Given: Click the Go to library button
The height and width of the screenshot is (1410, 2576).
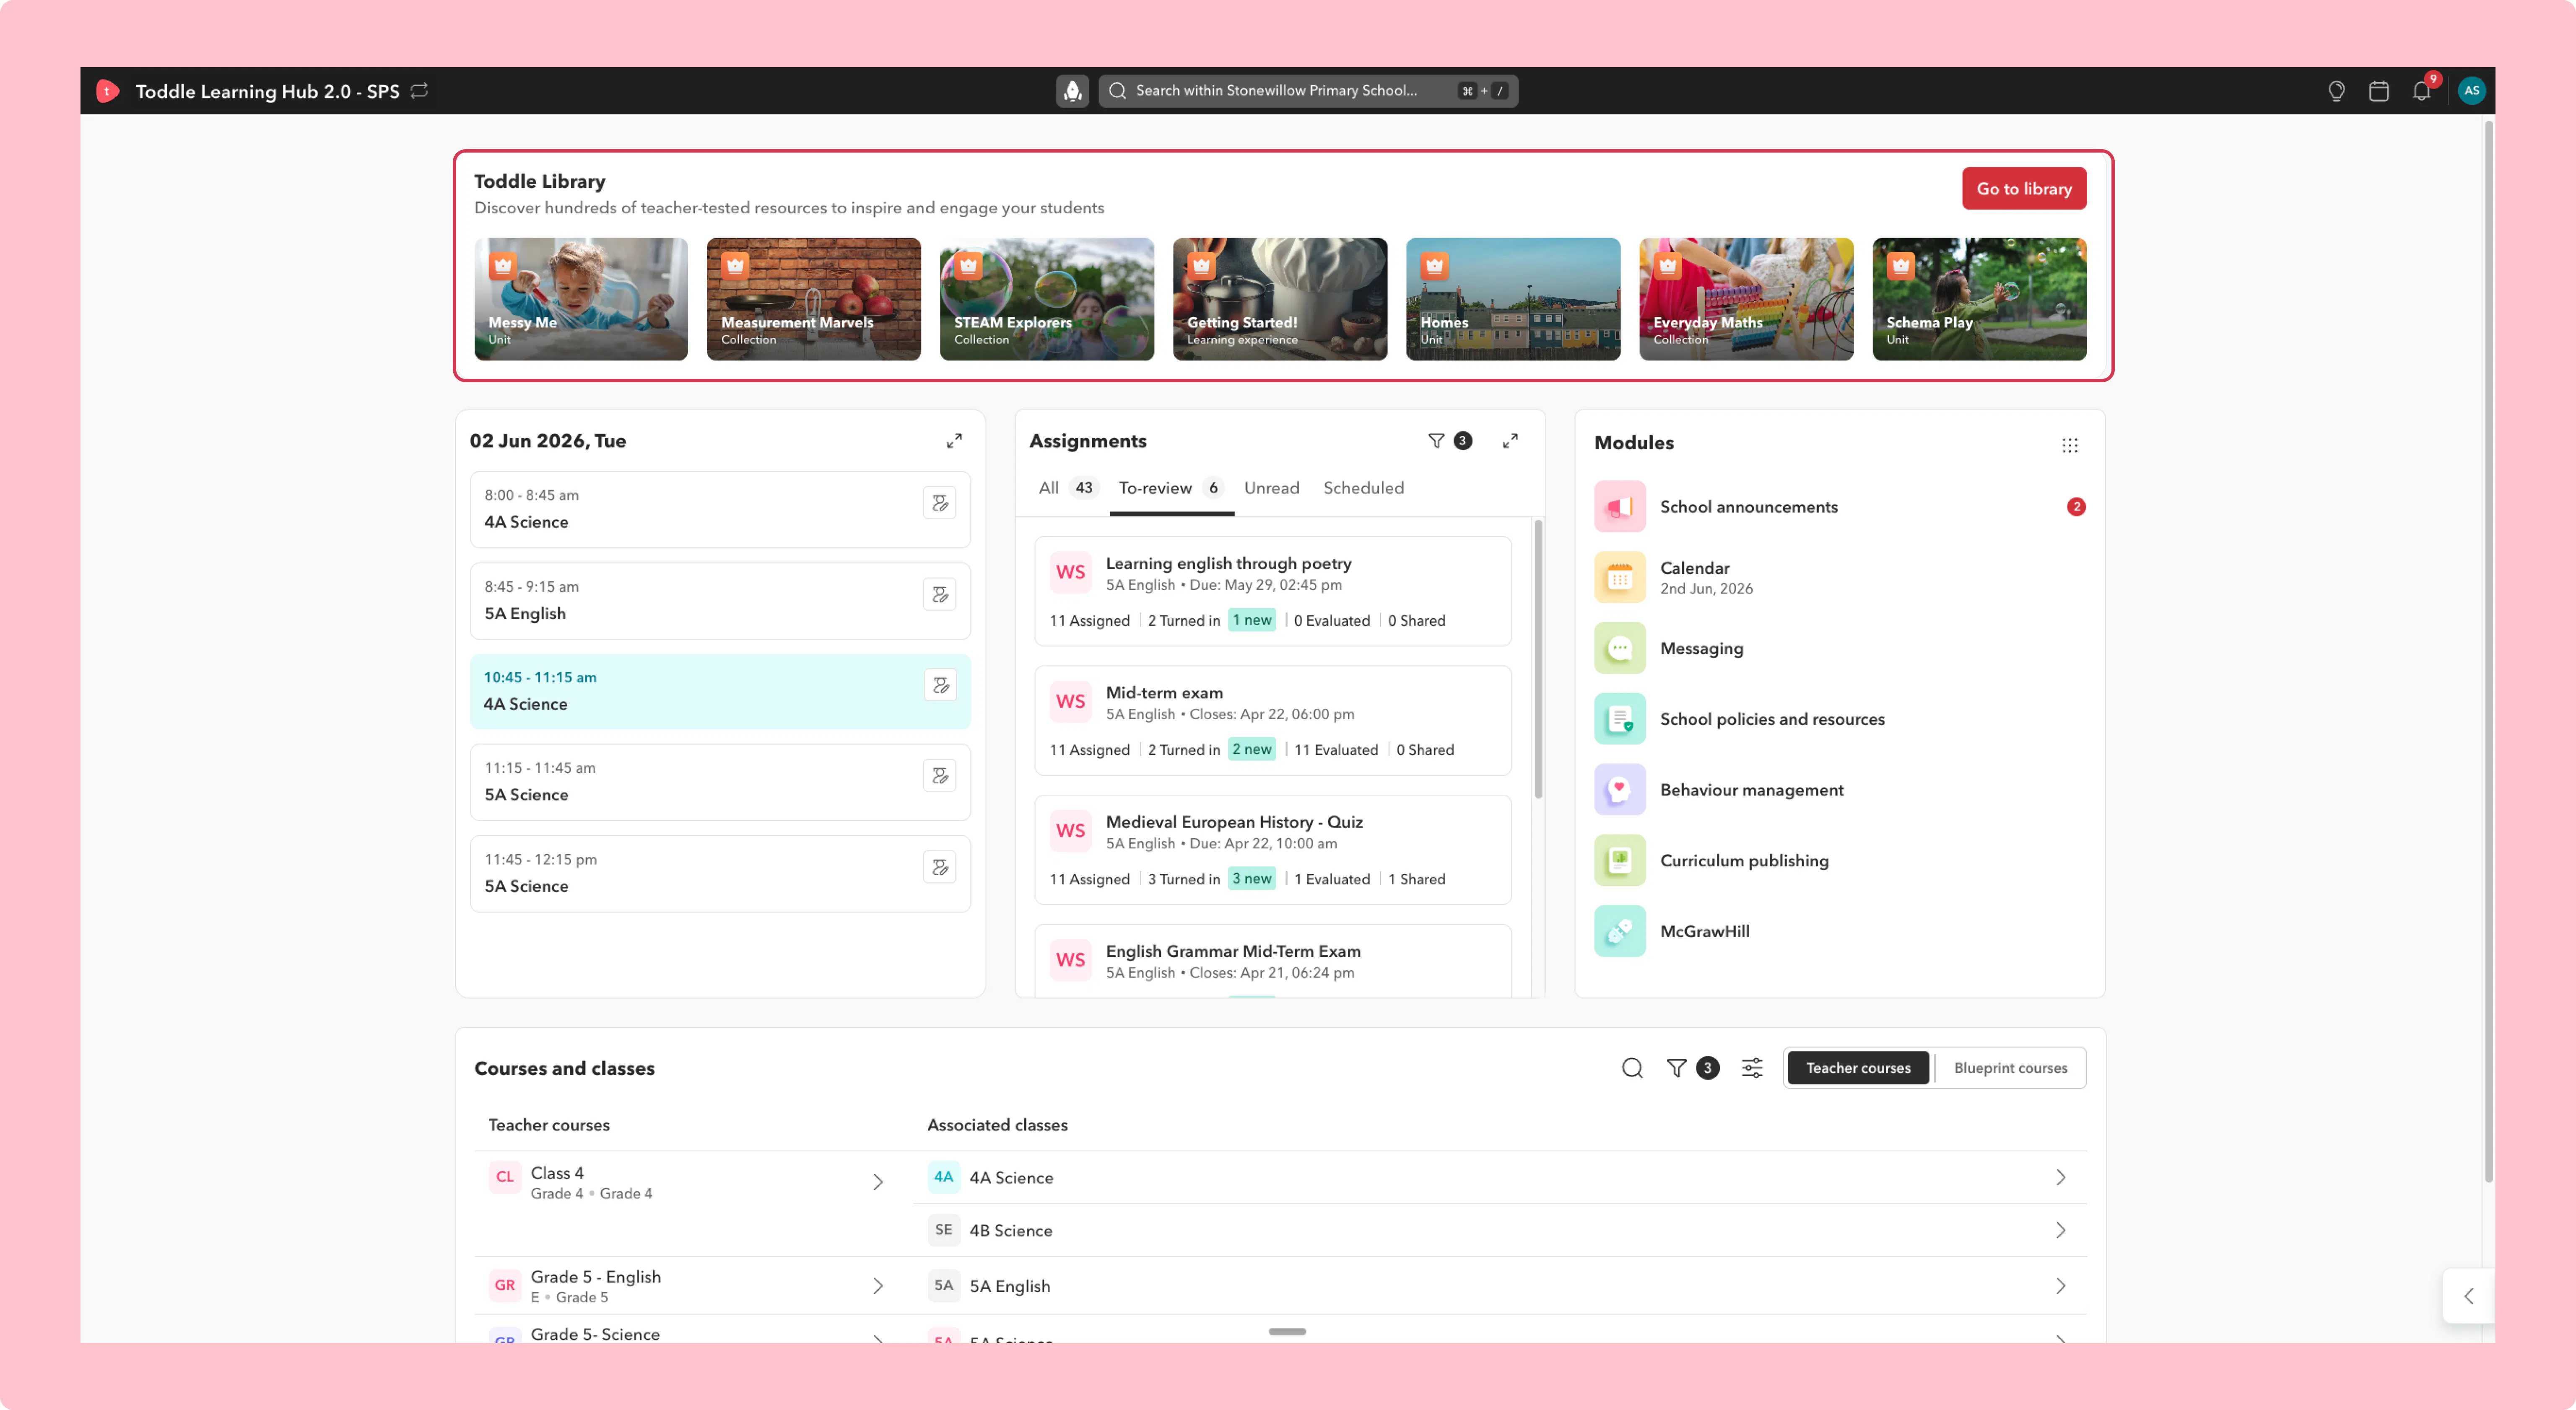Looking at the screenshot, I should point(2024,189).
